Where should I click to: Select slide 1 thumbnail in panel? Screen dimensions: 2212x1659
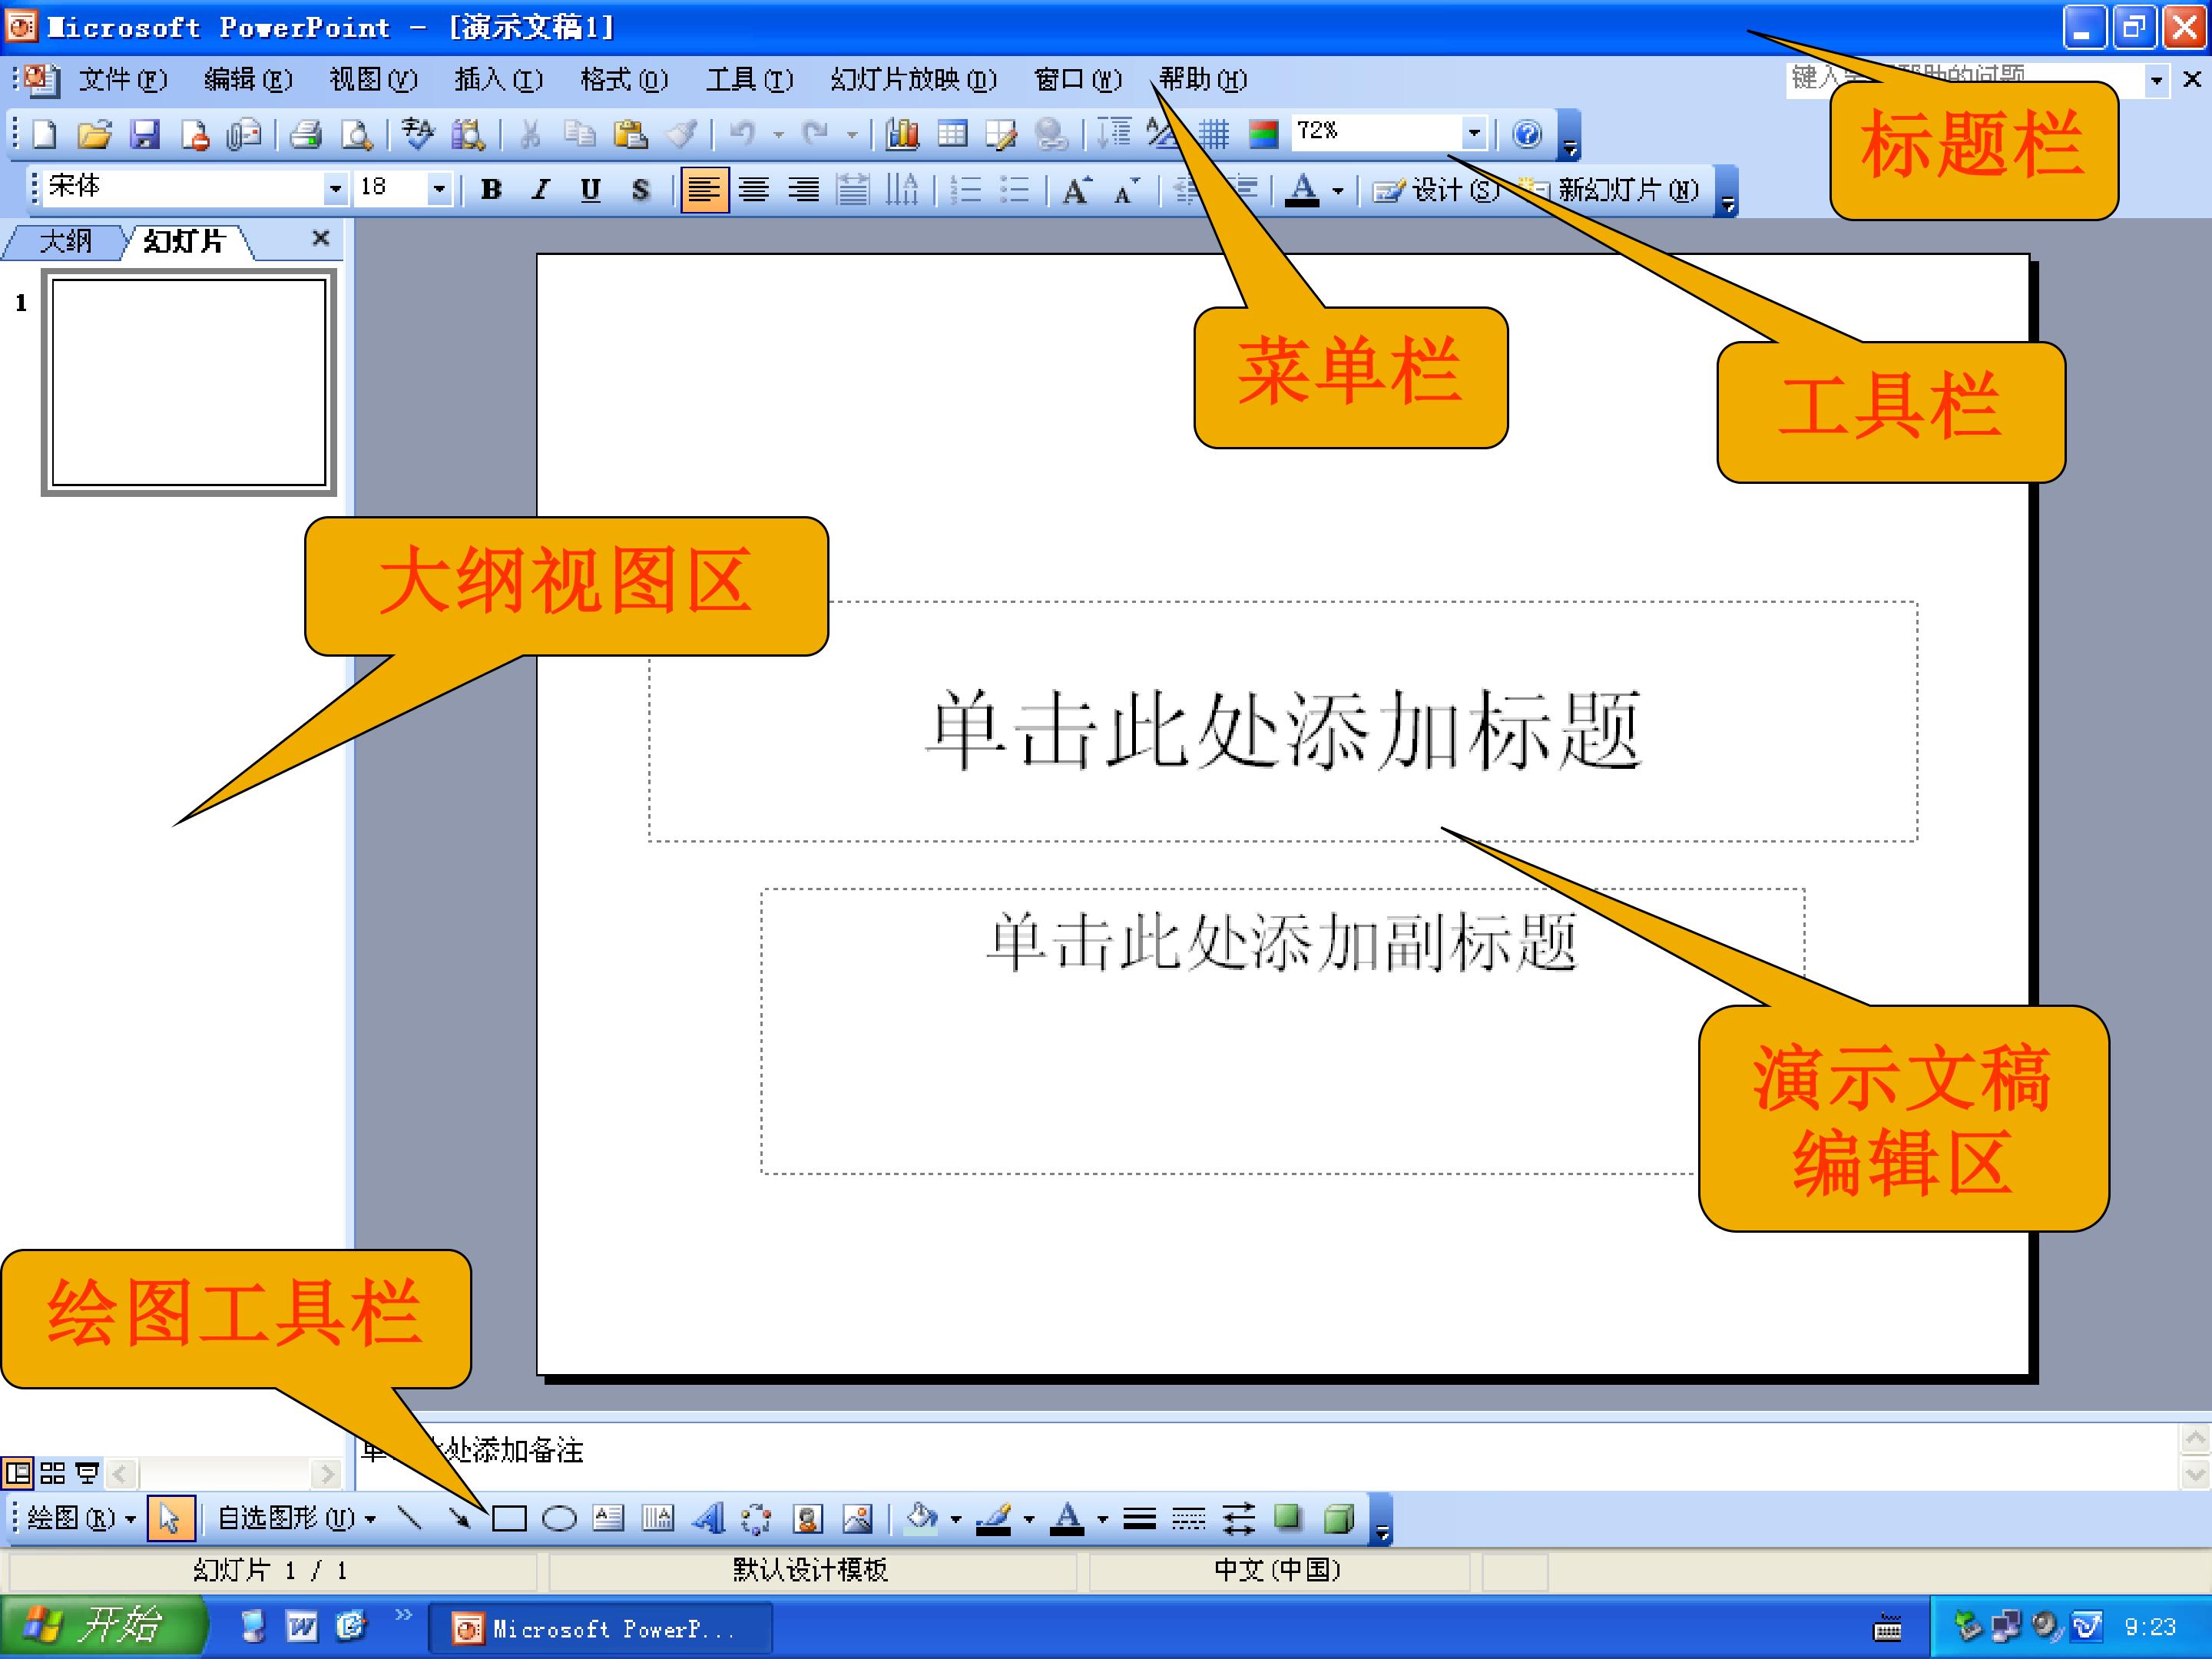[x=189, y=382]
